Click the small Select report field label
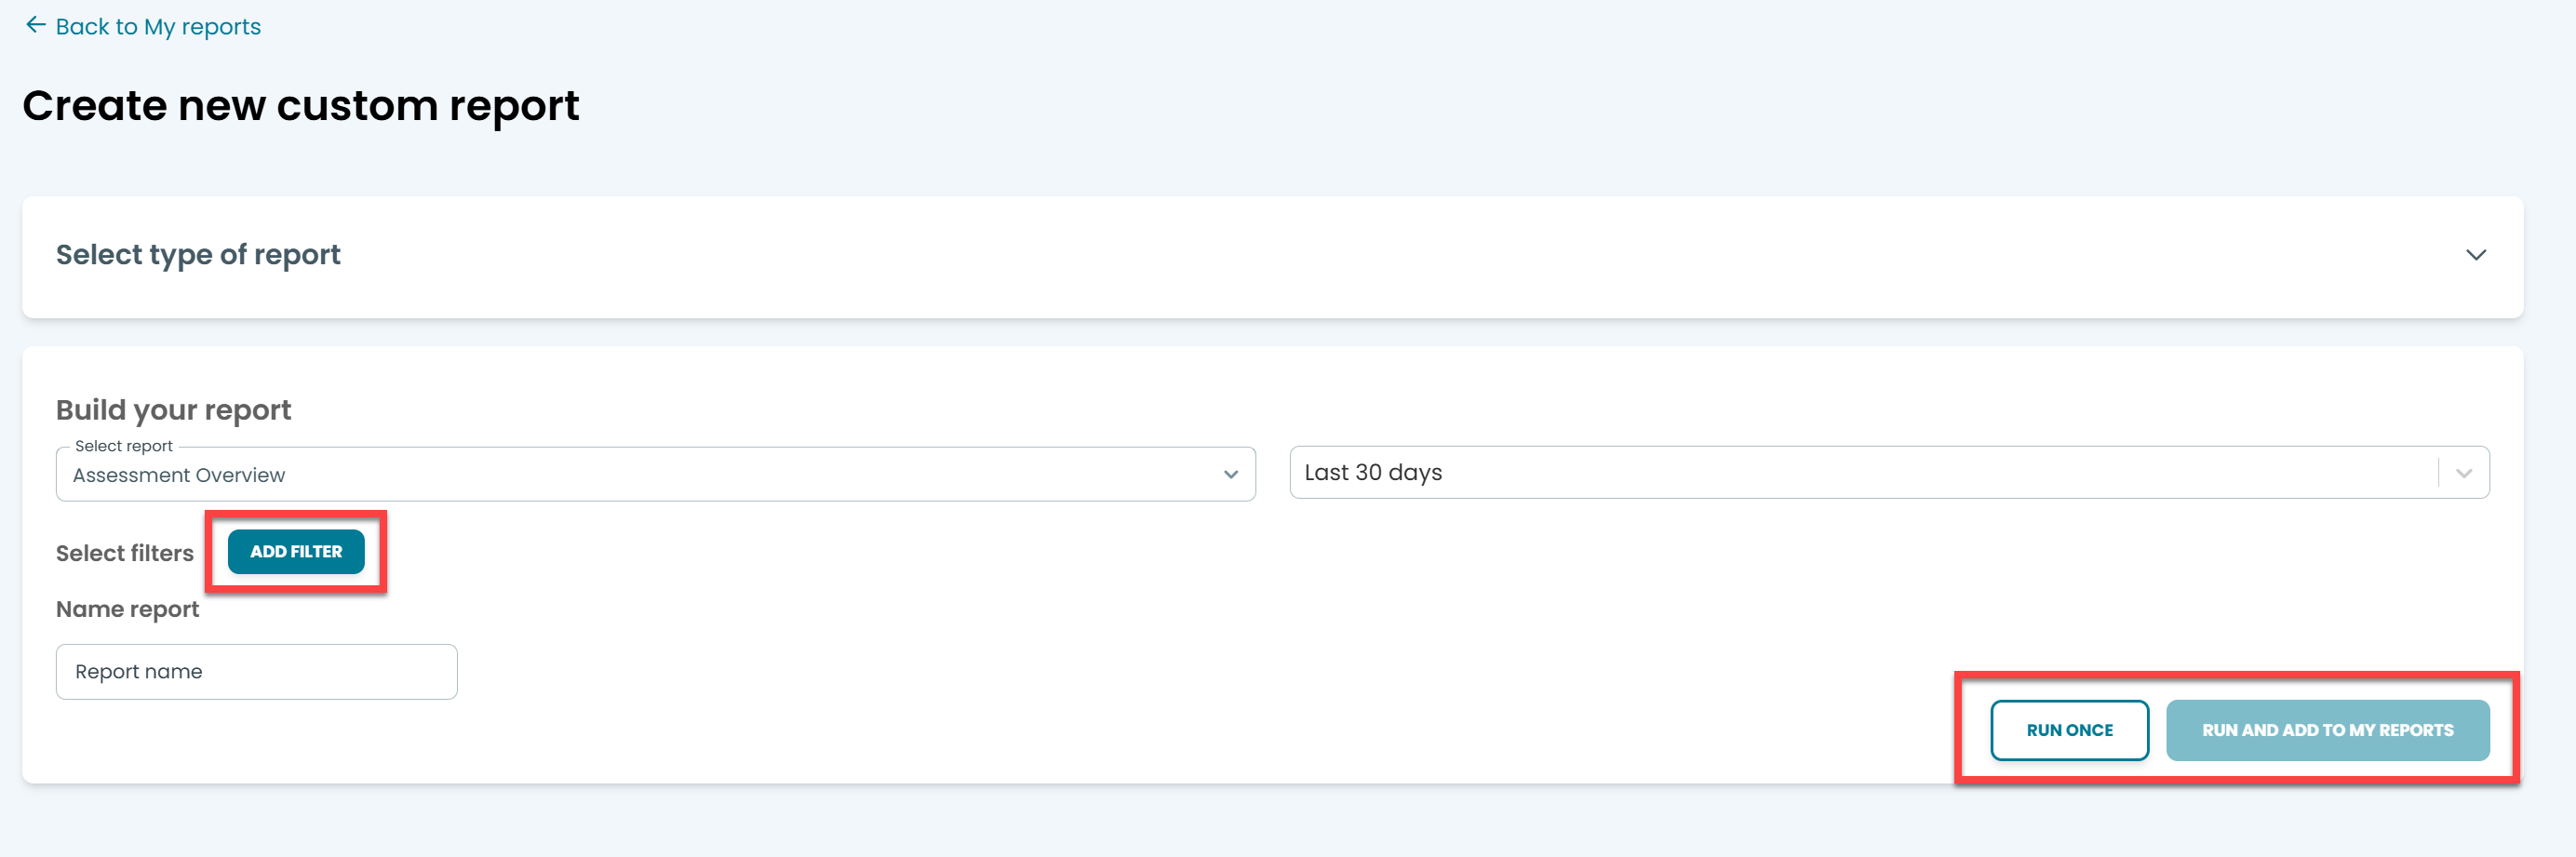2576x857 pixels. point(124,446)
